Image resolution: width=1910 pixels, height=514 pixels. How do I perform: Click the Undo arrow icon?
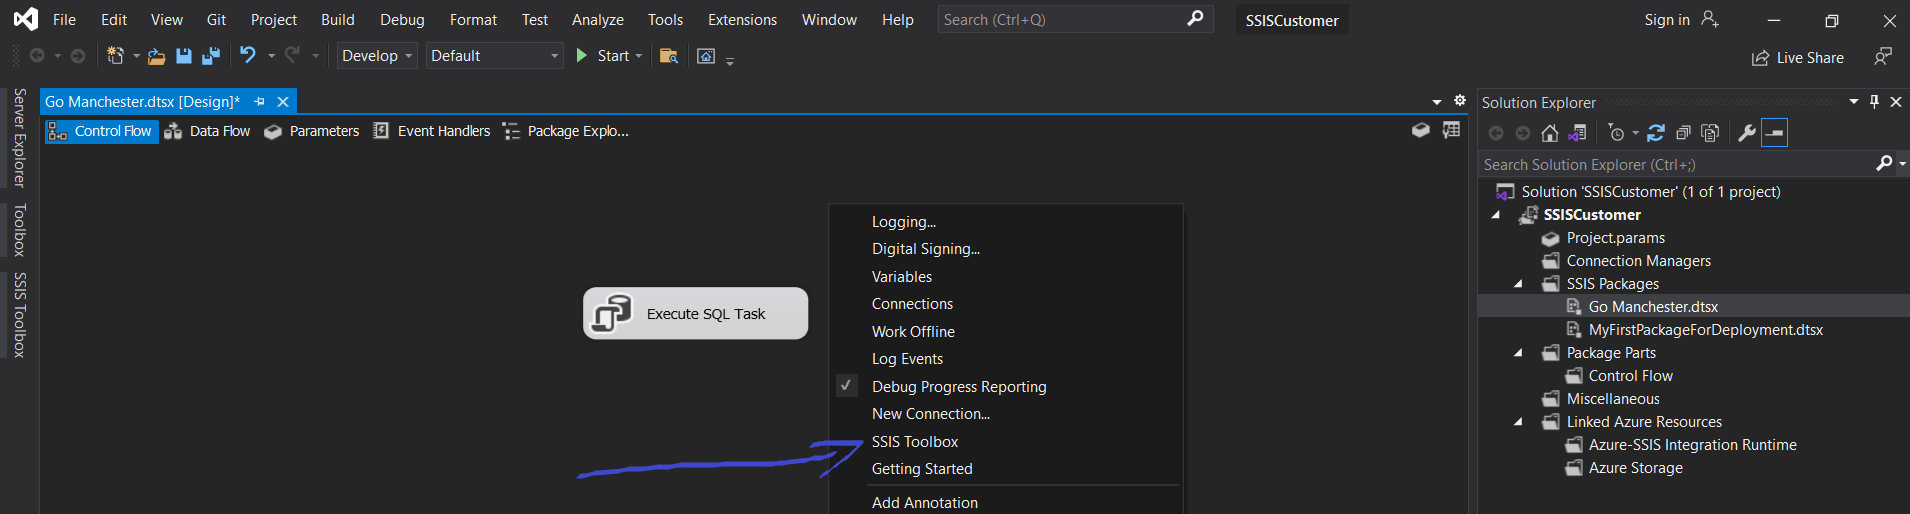(248, 56)
